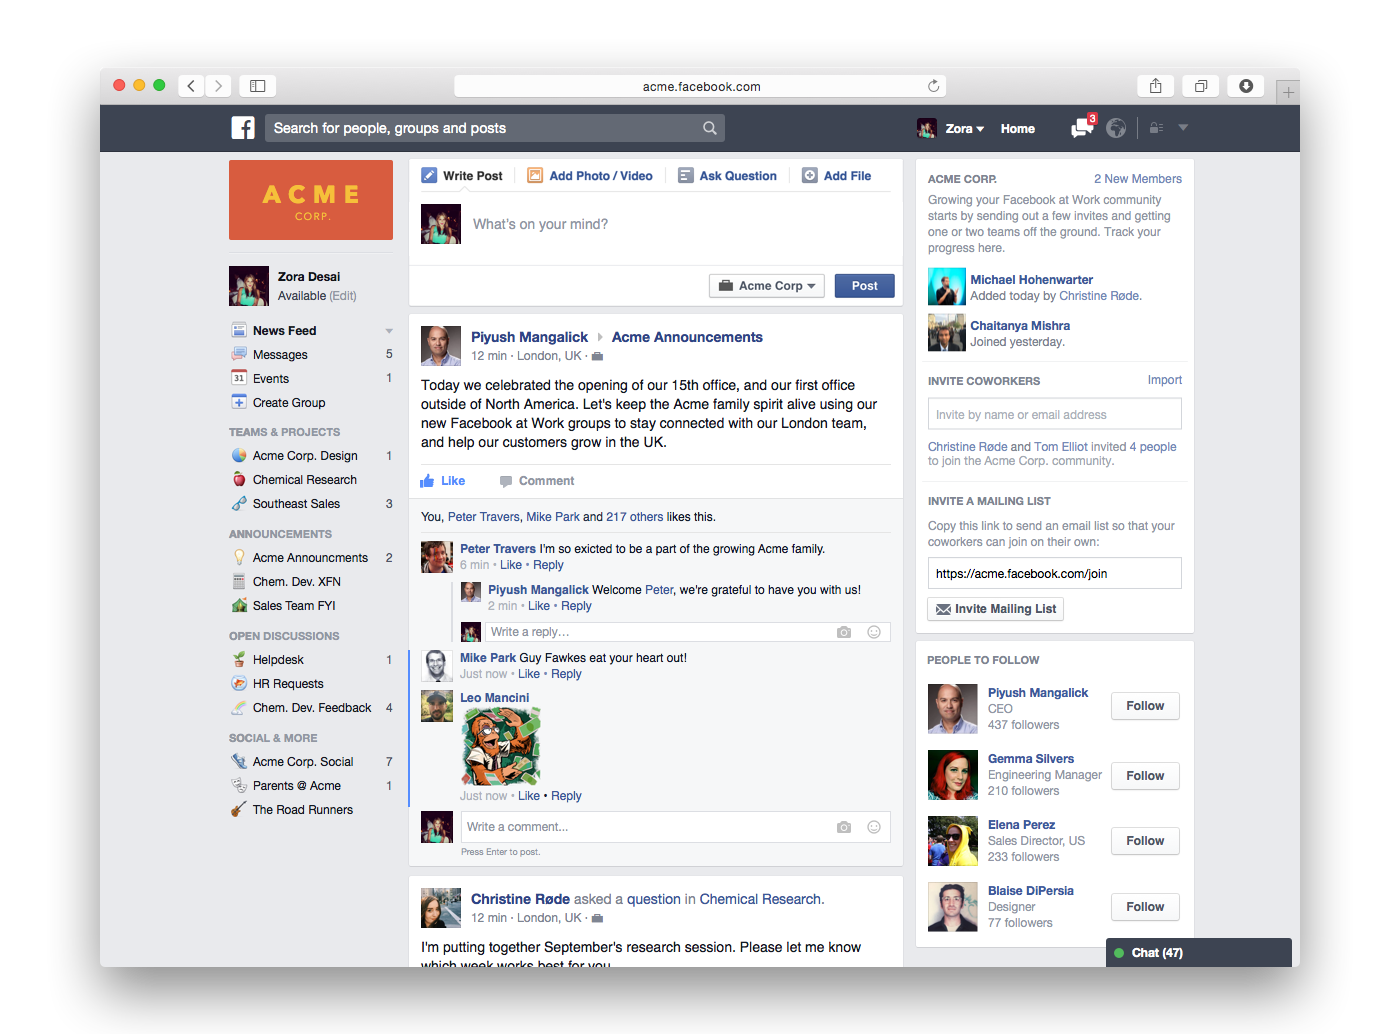
Task: Click the Facebook logo icon
Action: (243, 128)
